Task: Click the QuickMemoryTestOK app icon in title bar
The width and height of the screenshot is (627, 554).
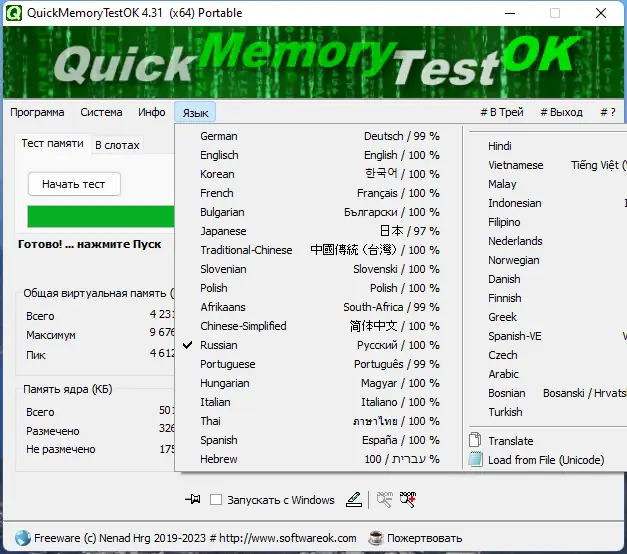Action: pyautogui.click(x=13, y=13)
